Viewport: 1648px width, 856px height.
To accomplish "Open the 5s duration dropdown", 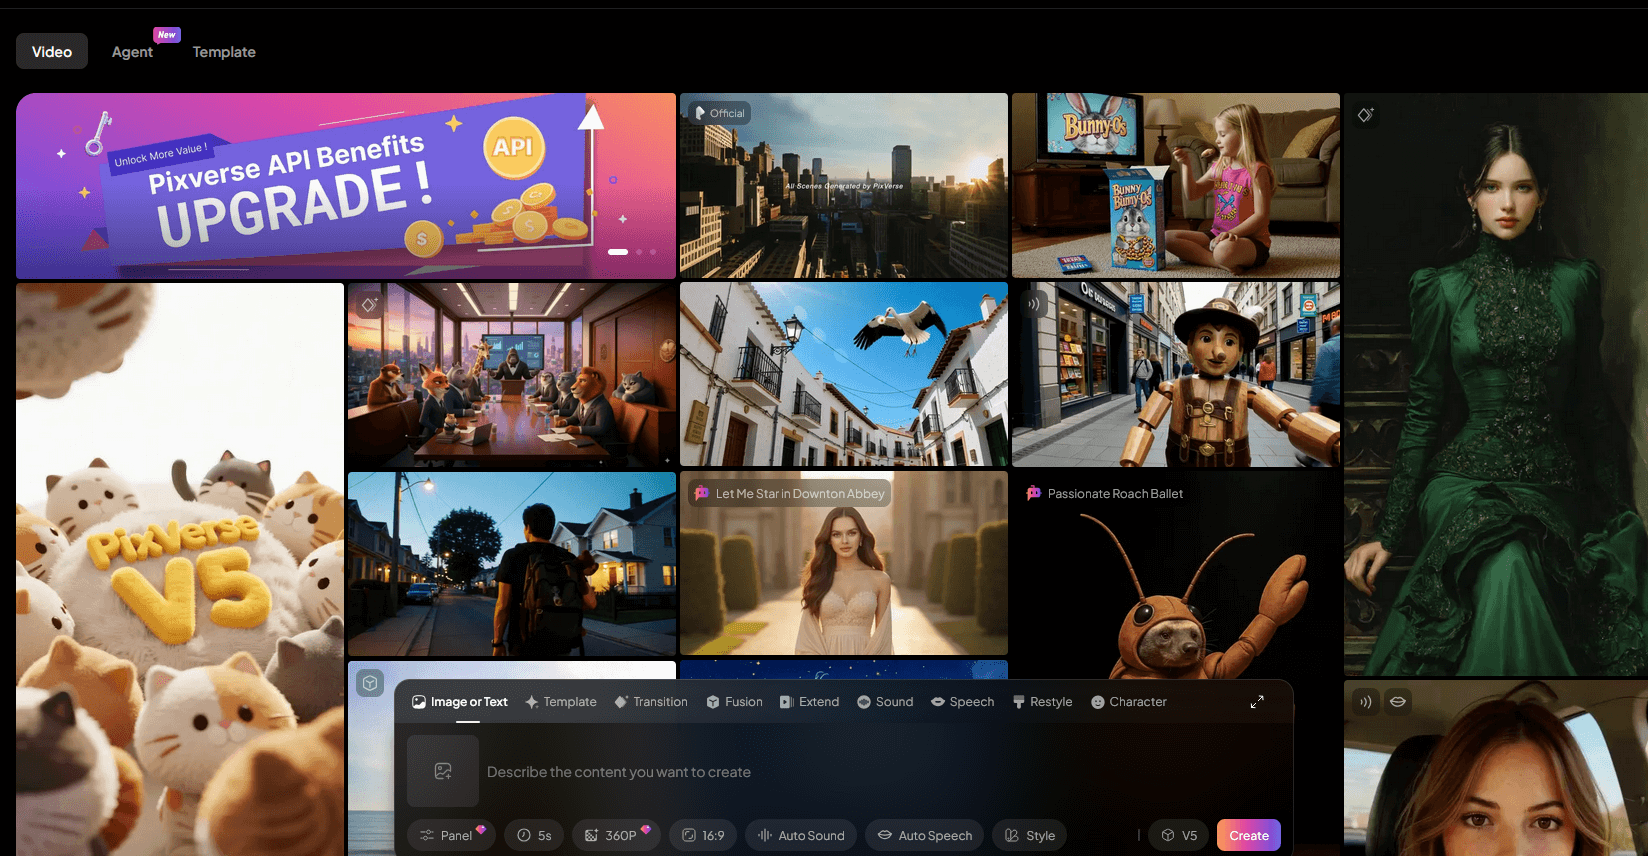I will tap(534, 835).
